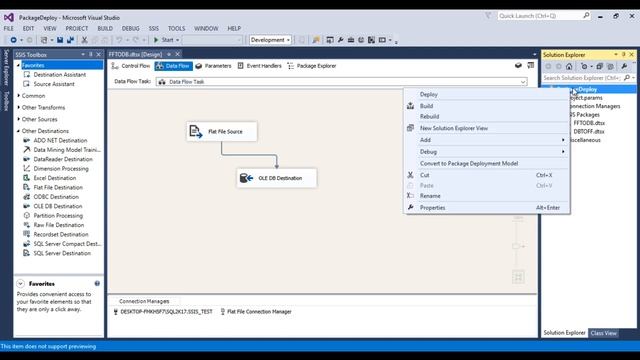Open the Server Explorer side tab
Viewport: 640px width, 360px height.
coord(6,68)
